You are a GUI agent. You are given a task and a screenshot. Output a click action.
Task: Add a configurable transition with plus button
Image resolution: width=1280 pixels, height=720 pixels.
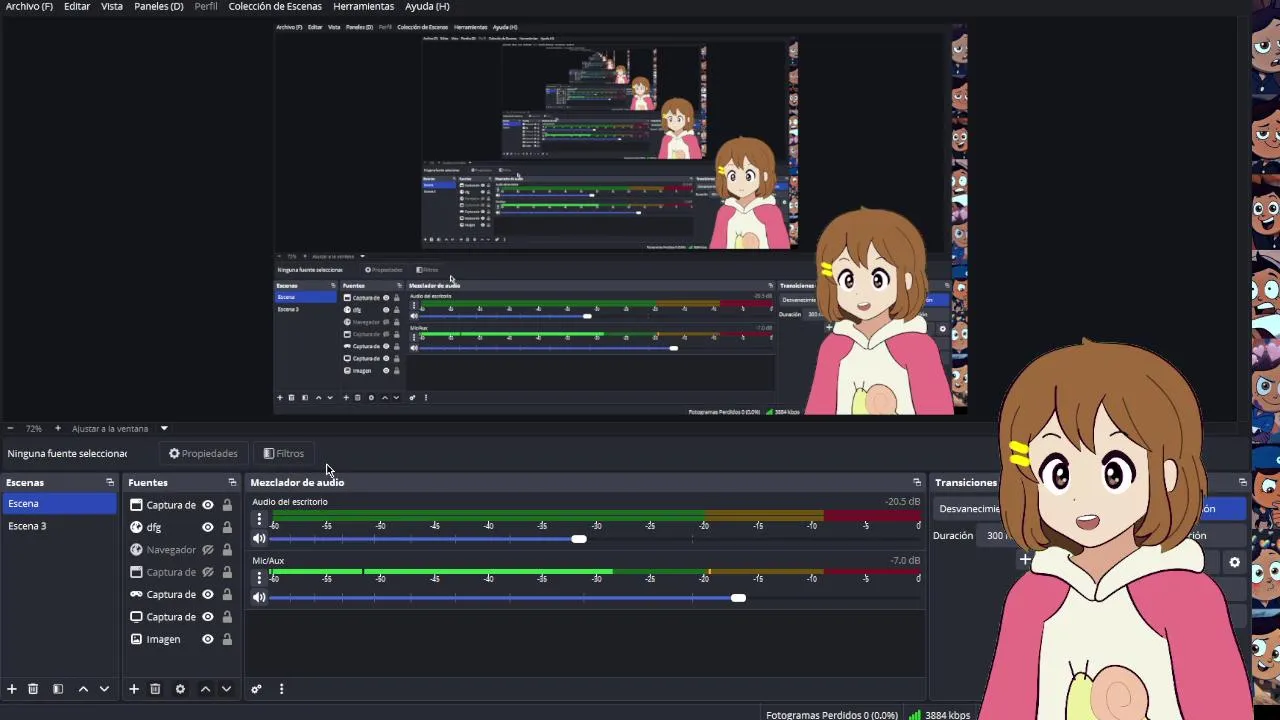[1025, 561]
